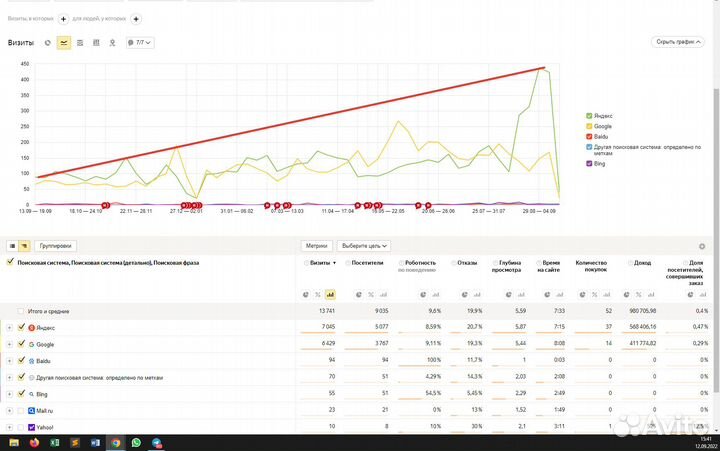Open Telegram from the taskbar

[157, 443]
